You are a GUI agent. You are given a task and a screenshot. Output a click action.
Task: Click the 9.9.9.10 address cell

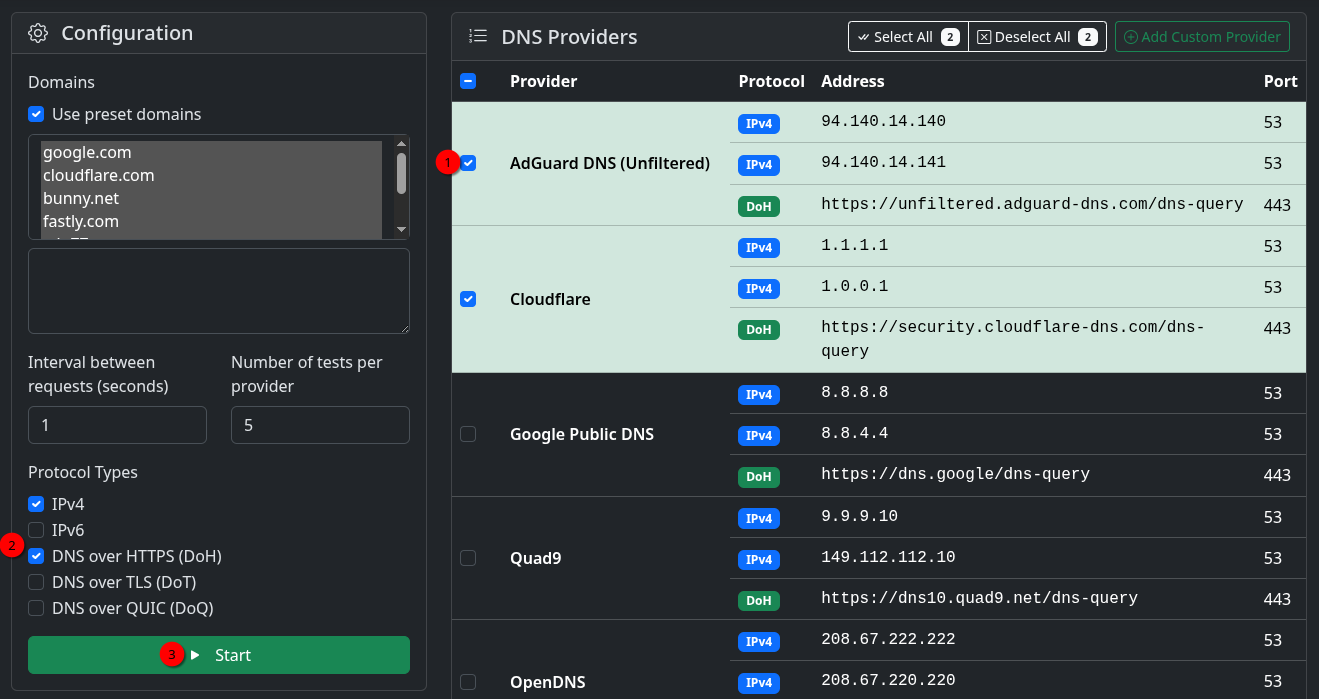[860, 516]
